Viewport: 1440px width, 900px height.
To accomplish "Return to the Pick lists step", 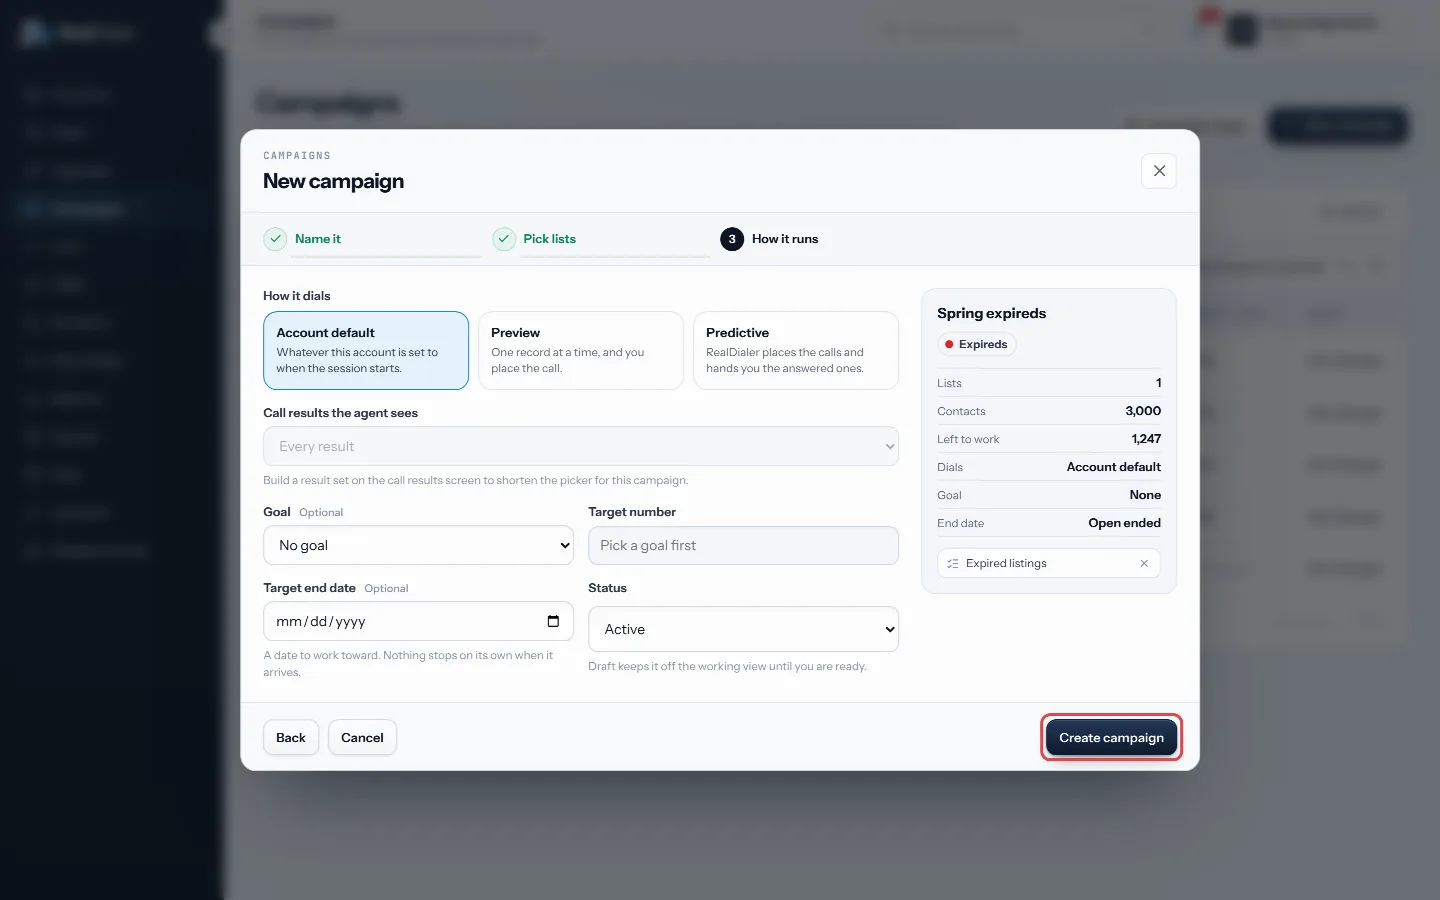I will [x=534, y=239].
